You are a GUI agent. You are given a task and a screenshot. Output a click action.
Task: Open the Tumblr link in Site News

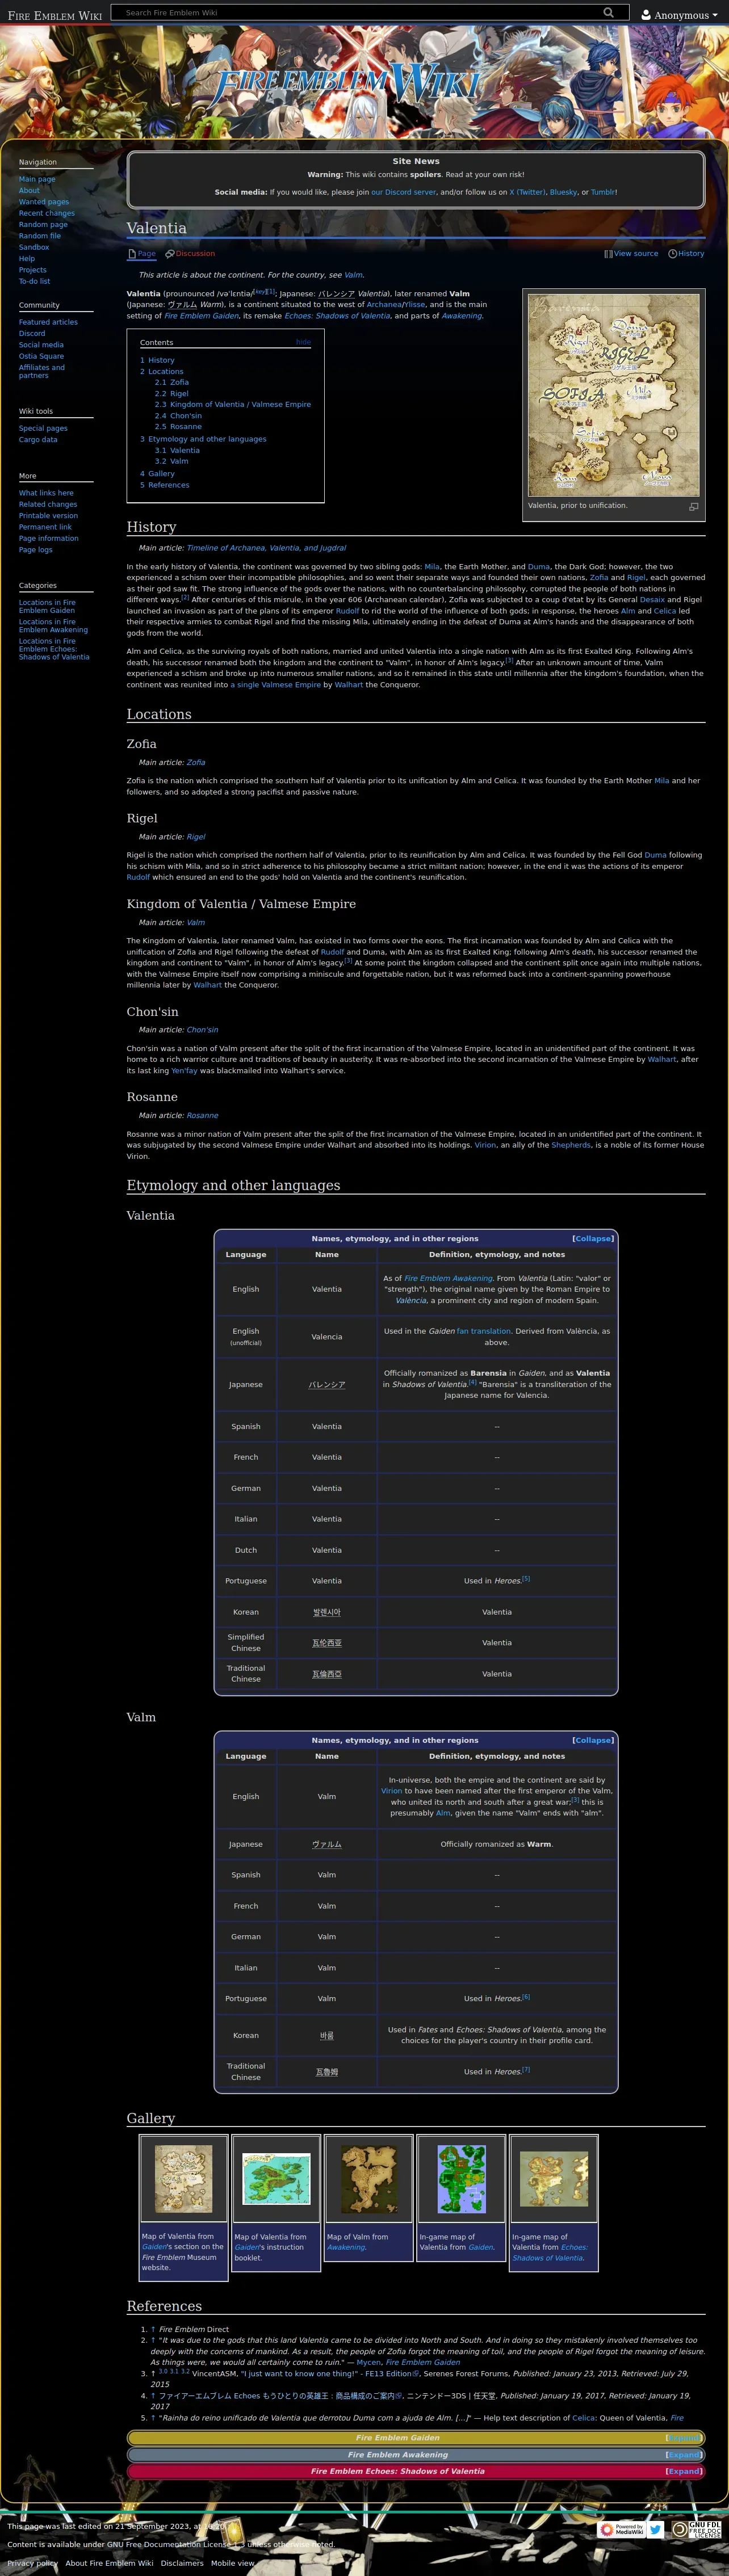click(603, 192)
